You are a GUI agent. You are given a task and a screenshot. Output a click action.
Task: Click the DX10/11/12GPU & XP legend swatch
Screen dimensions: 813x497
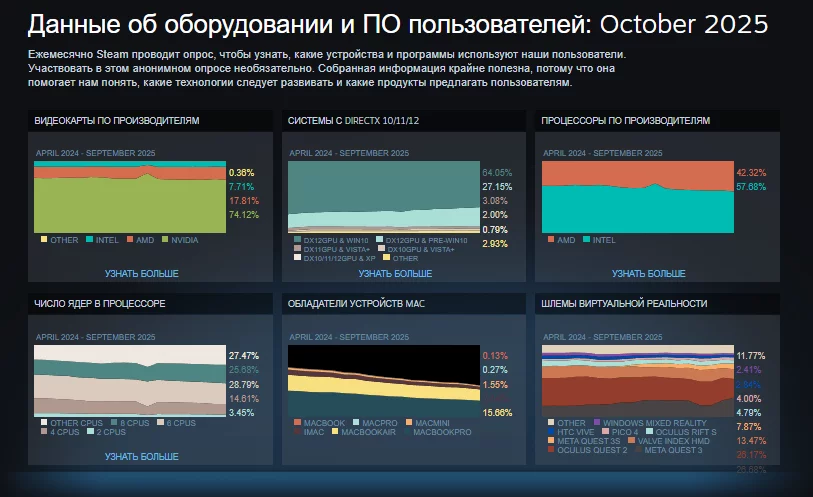click(x=297, y=258)
